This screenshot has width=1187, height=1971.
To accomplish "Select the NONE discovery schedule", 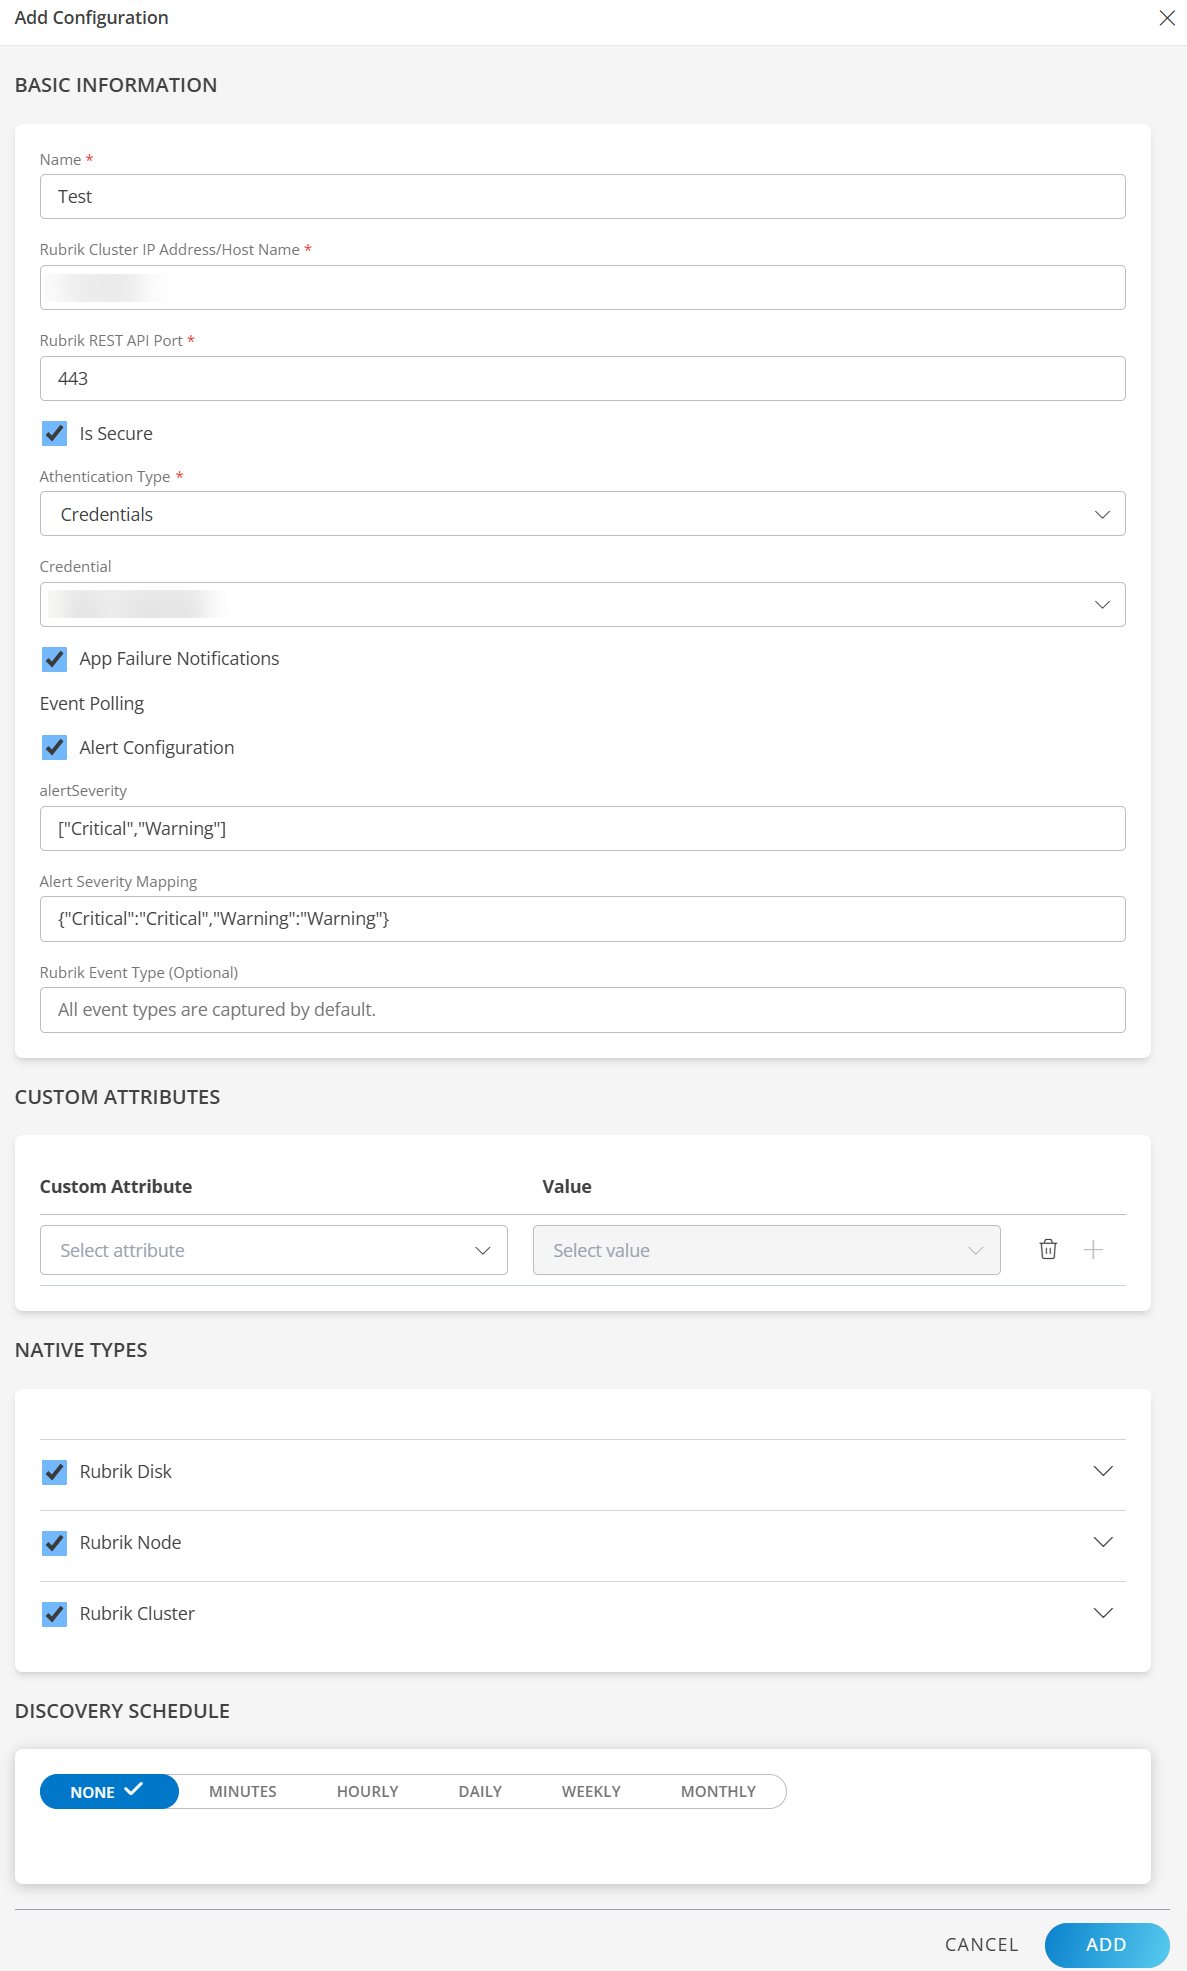I will (109, 1791).
